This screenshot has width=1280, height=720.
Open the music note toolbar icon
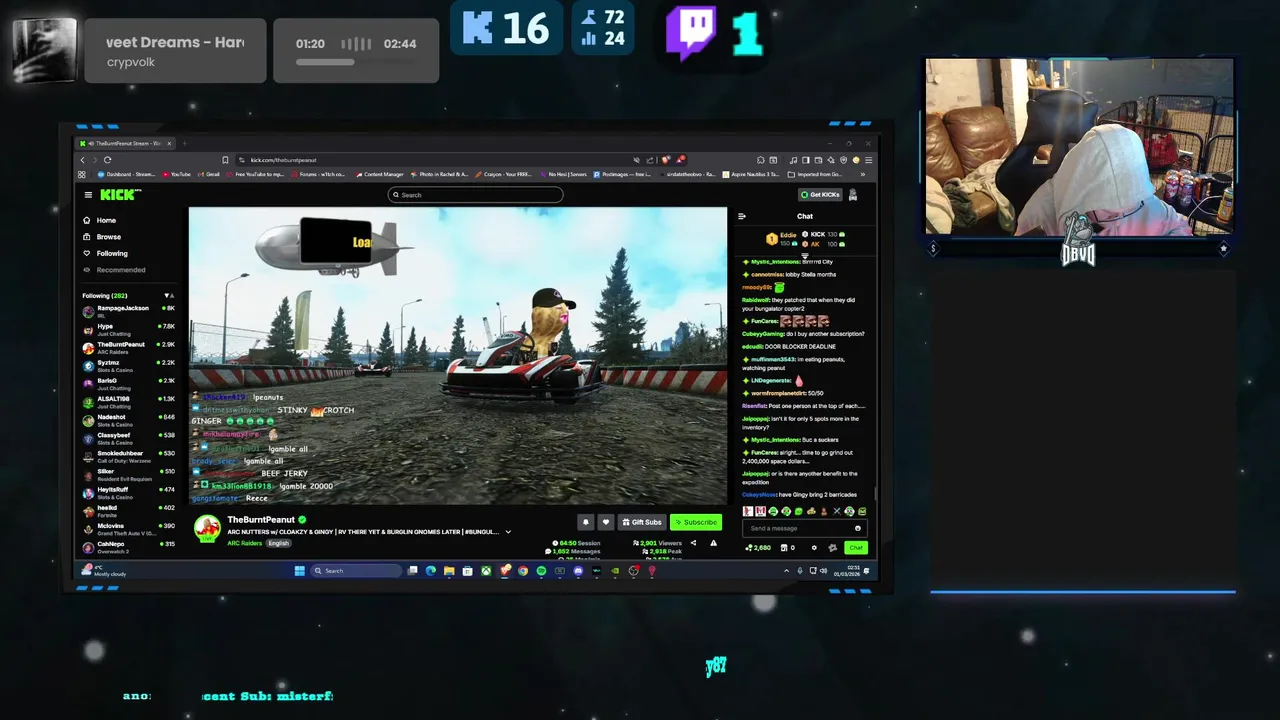(x=793, y=160)
